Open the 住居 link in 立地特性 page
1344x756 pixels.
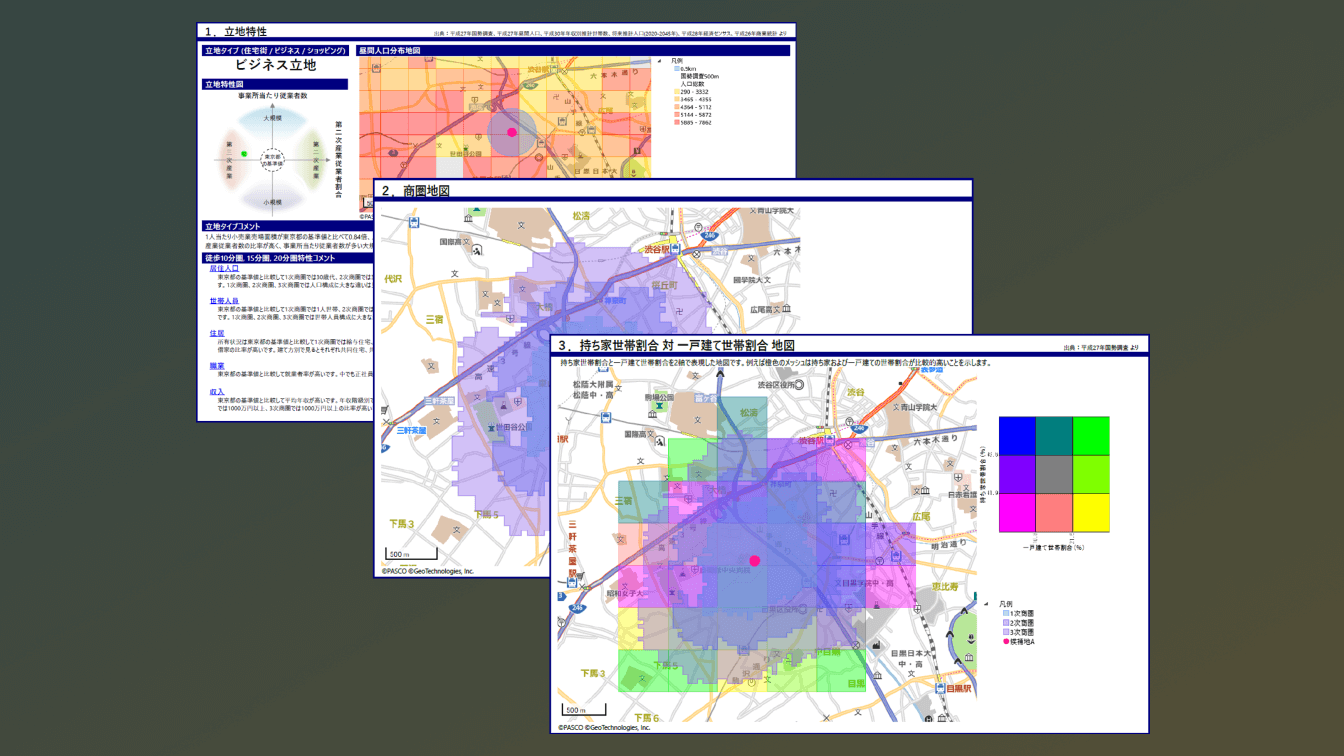(217, 333)
